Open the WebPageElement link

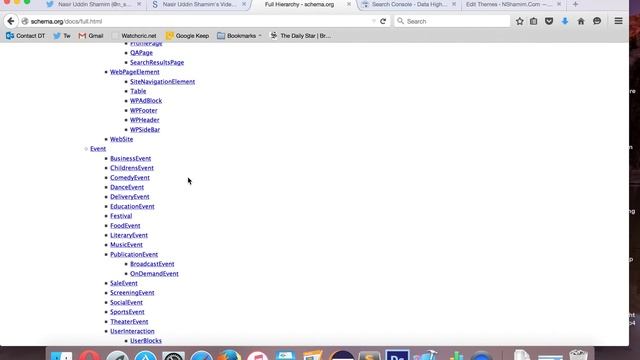coord(135,72)
